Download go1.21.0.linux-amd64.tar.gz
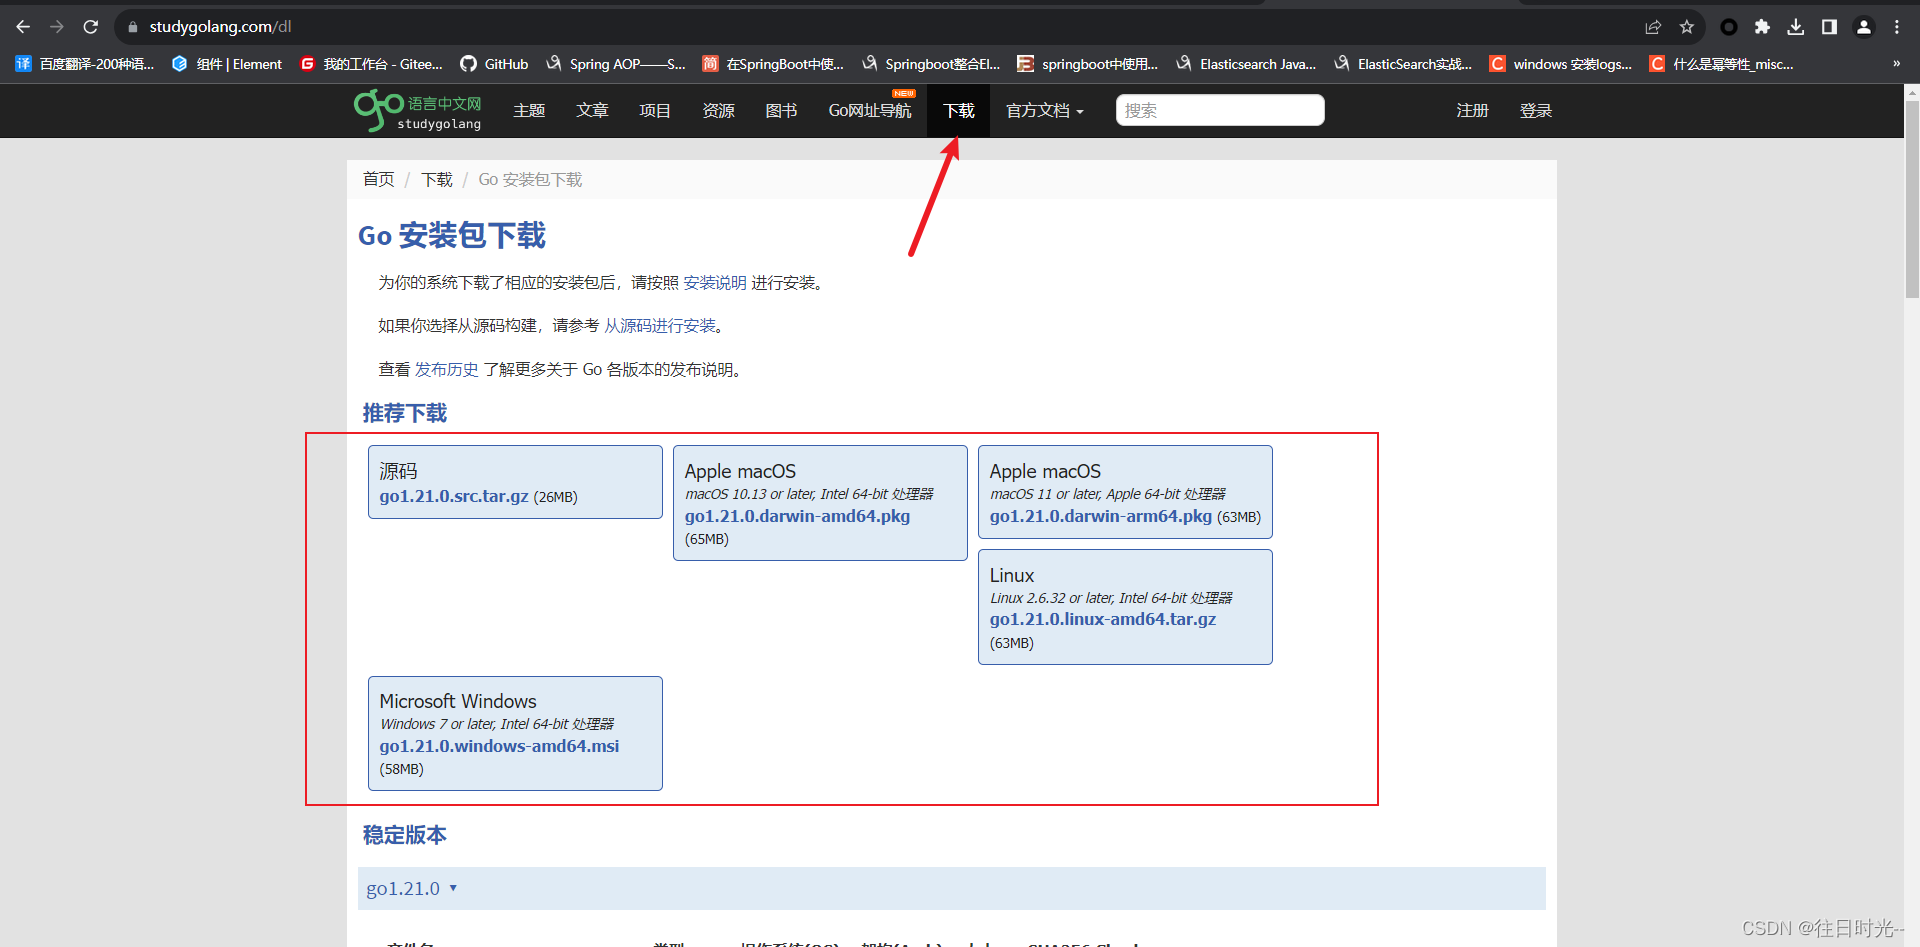Image resolution: width=1920 pixels, height=947 pixels. tap(1103, 619)
